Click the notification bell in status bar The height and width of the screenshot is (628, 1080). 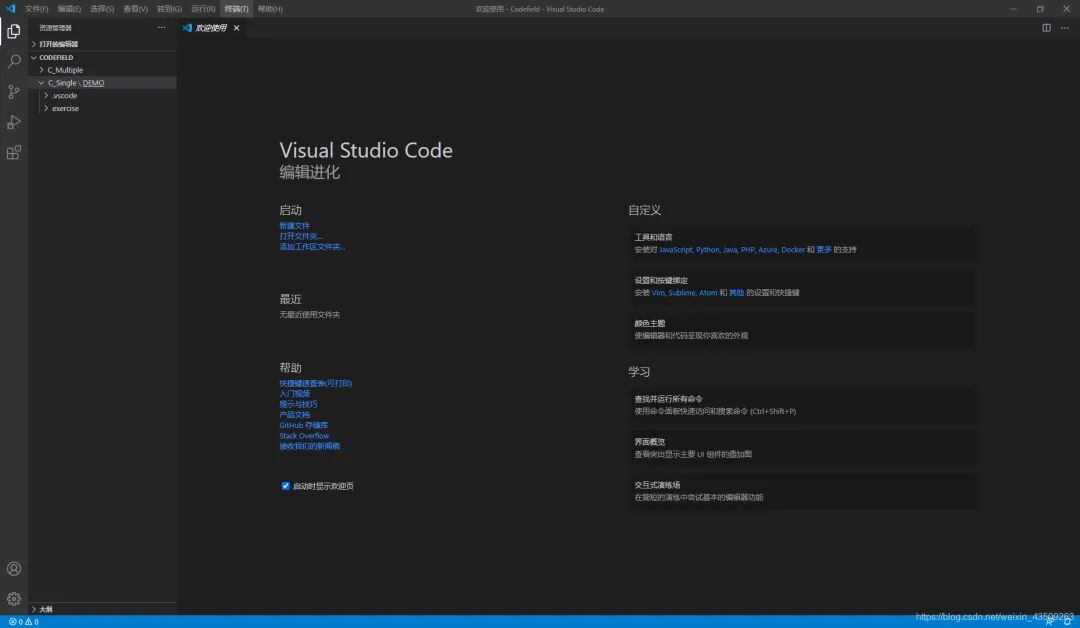click(1067, 622)
